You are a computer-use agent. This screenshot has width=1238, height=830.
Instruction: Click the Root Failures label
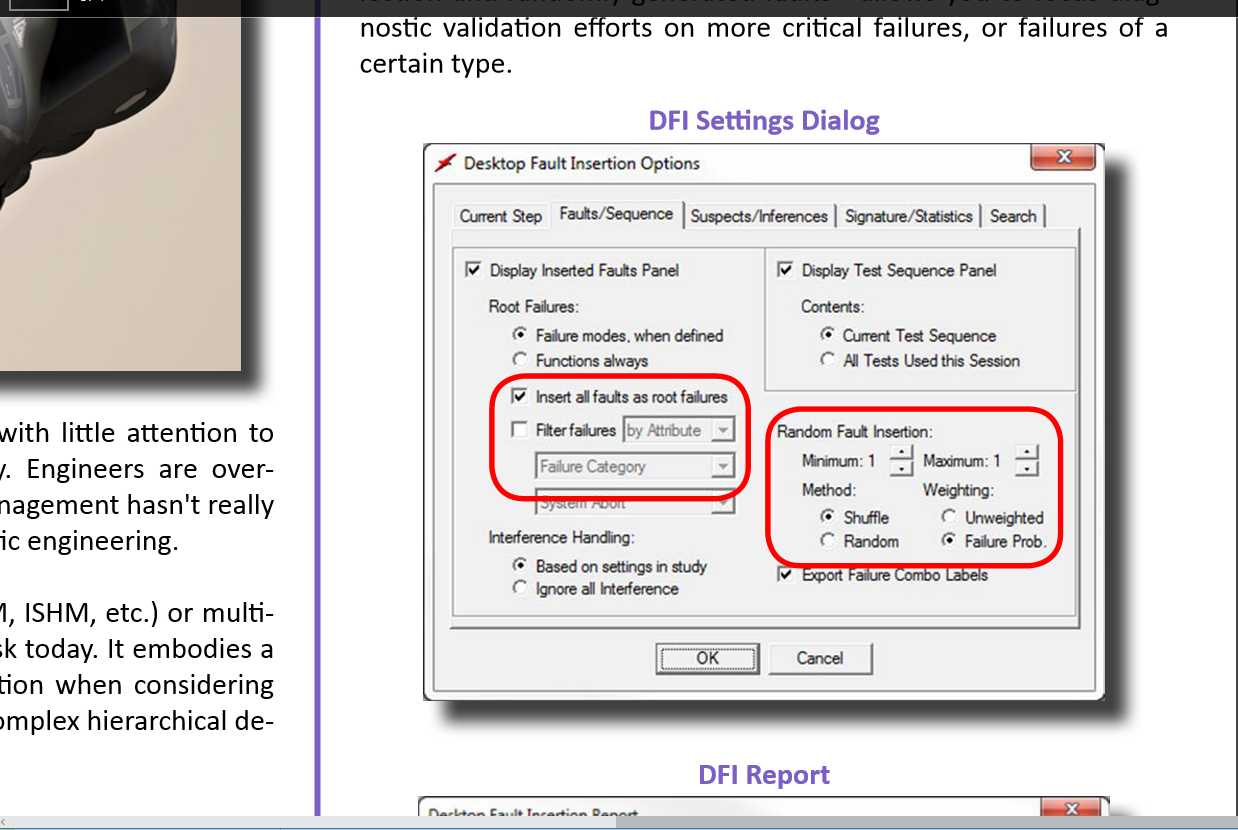pyautogui.click(x=534, y=306)
